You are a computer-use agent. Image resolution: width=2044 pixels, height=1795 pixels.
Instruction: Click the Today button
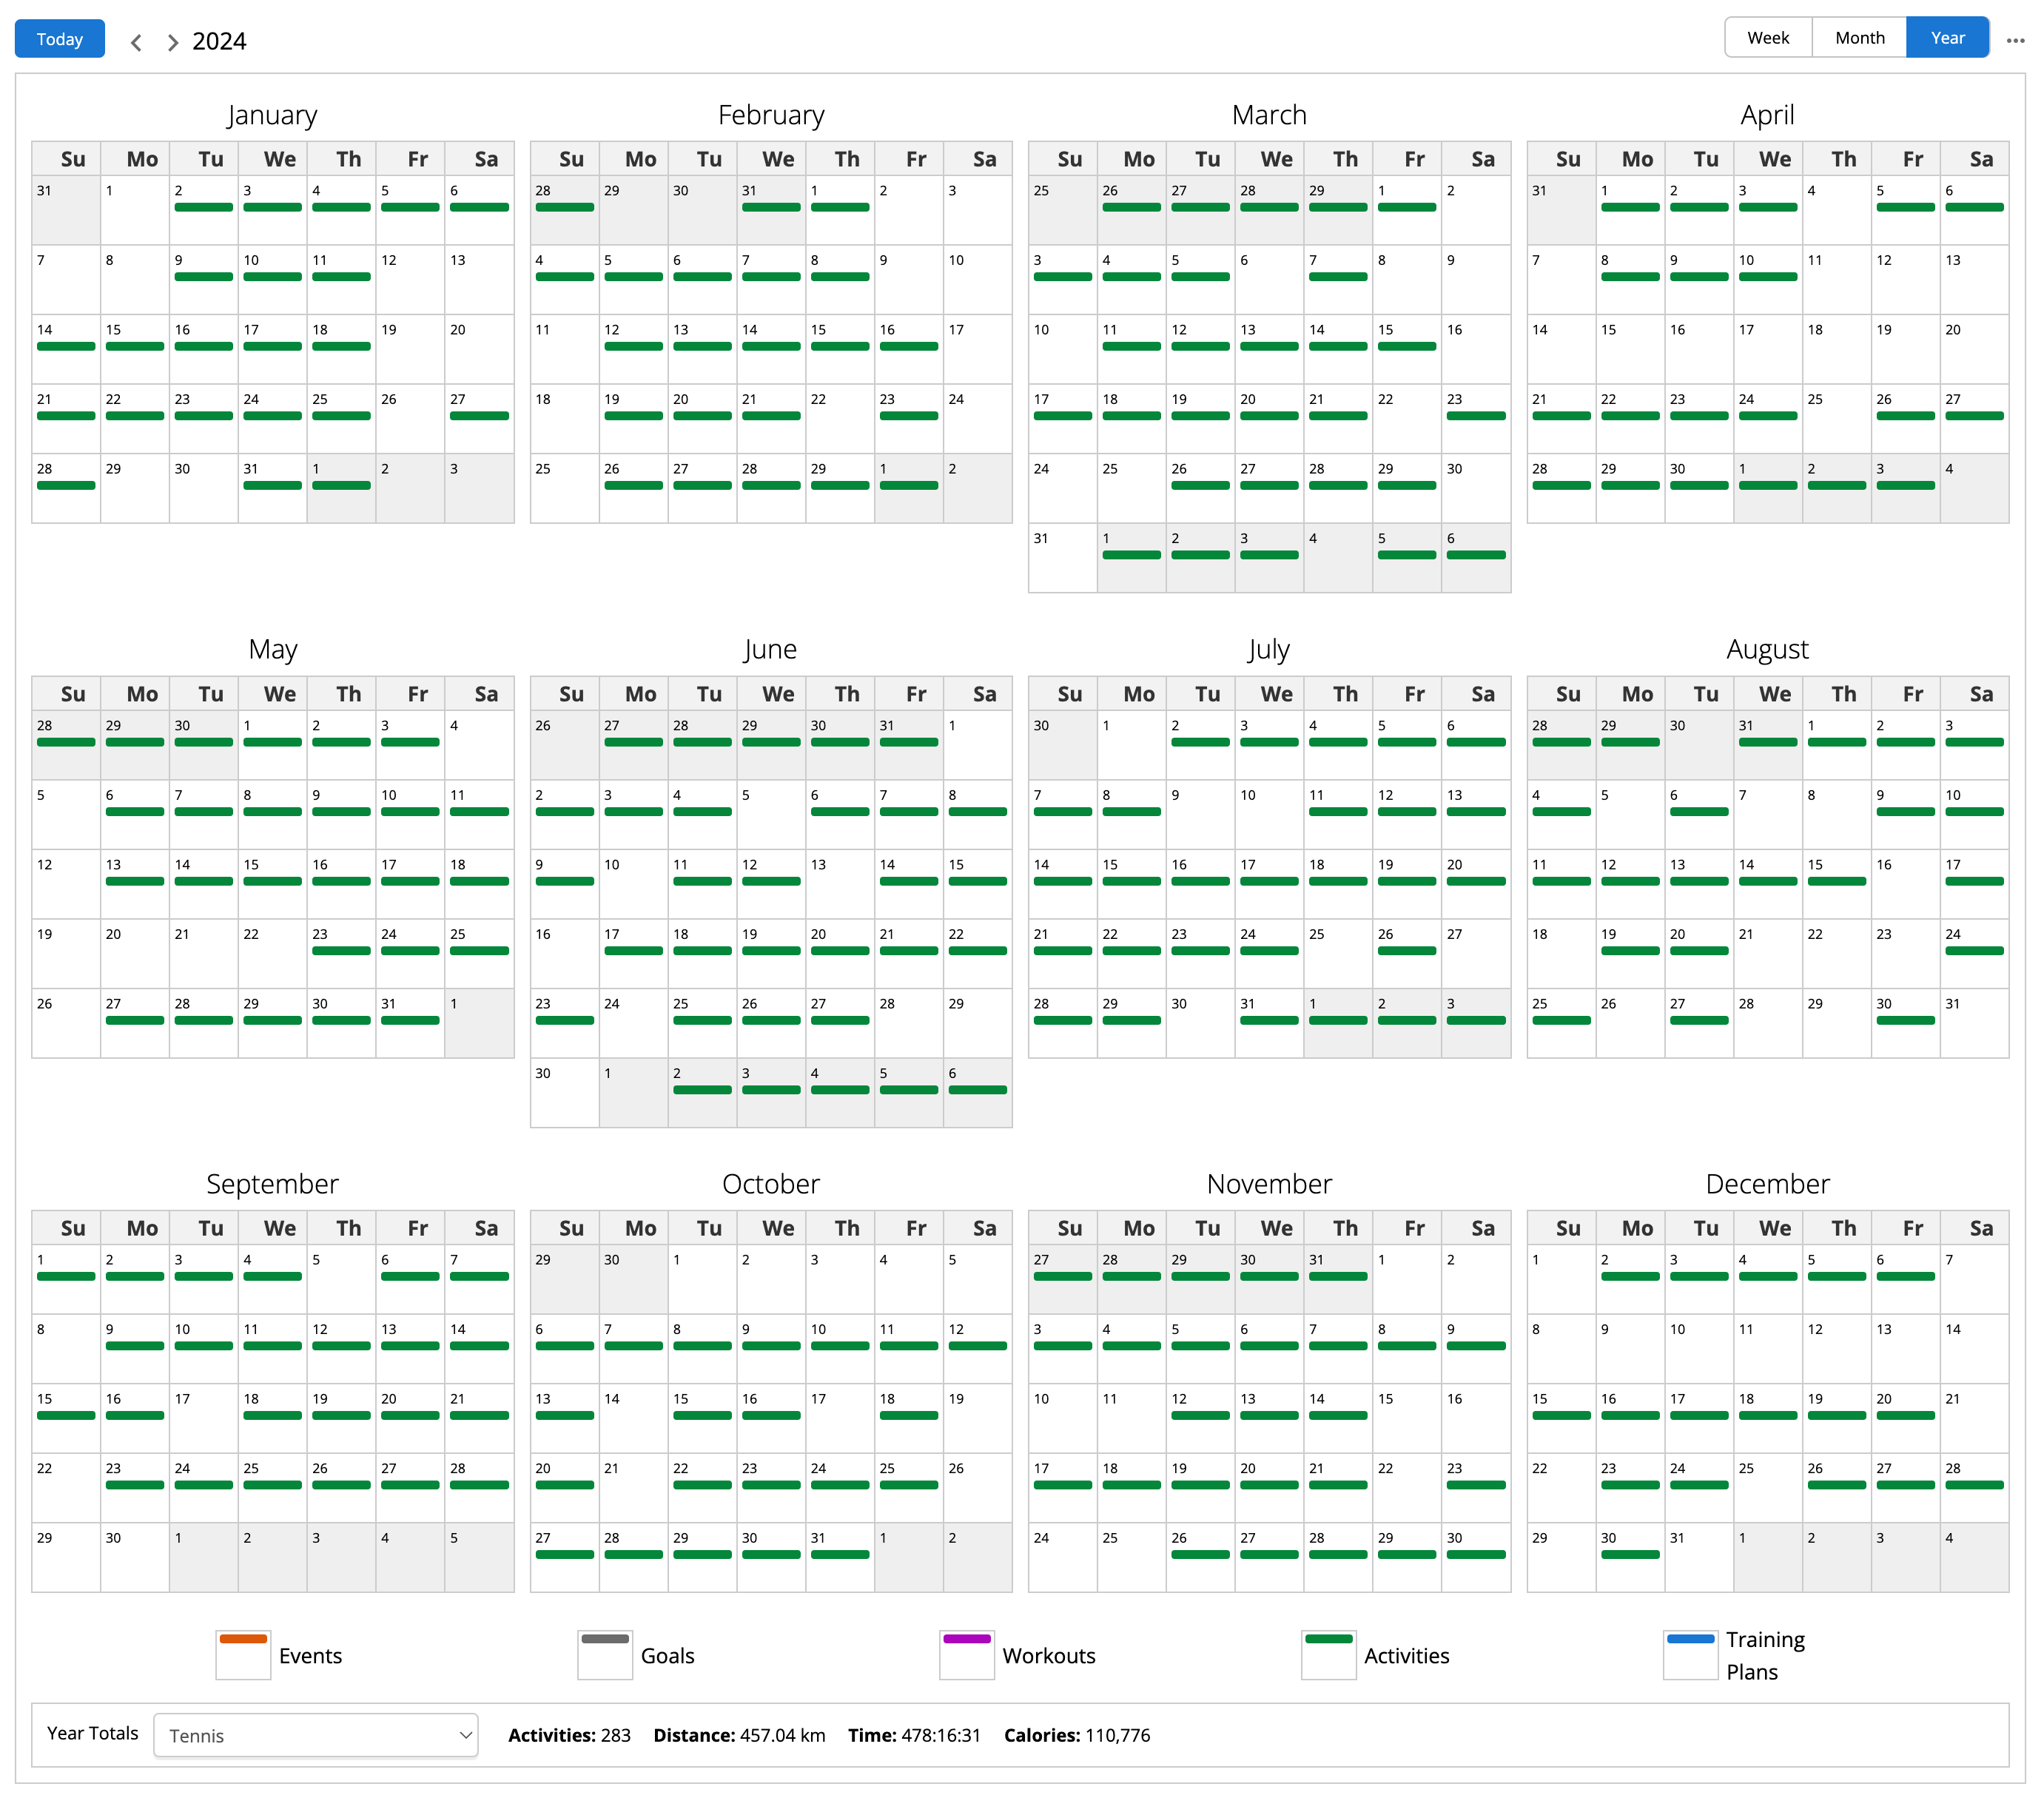click(x=59, y=39)
